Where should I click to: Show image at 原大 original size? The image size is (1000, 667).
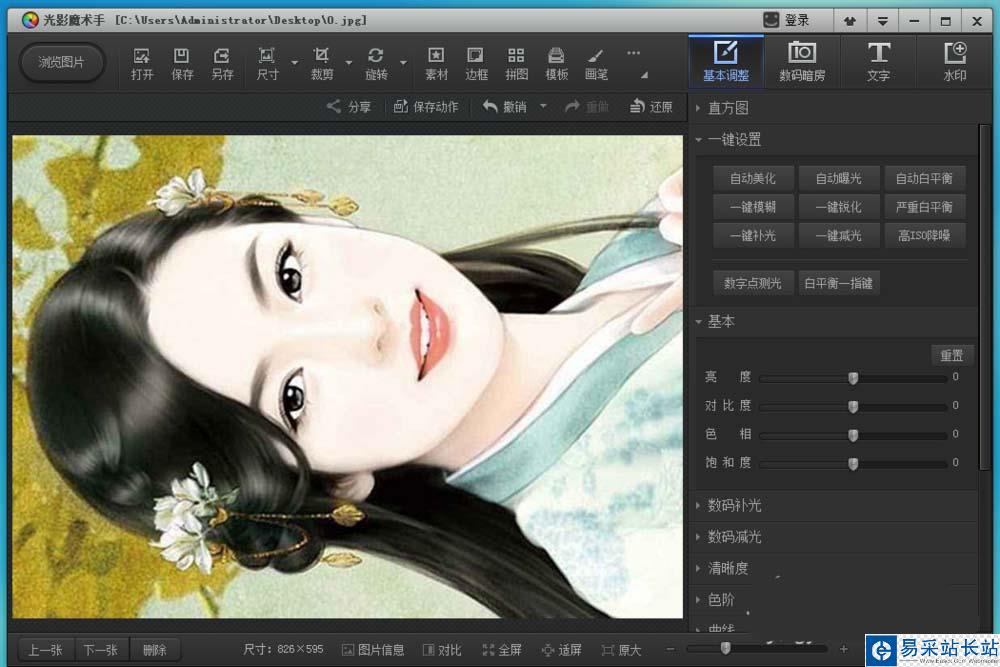[x=621, y=650]
